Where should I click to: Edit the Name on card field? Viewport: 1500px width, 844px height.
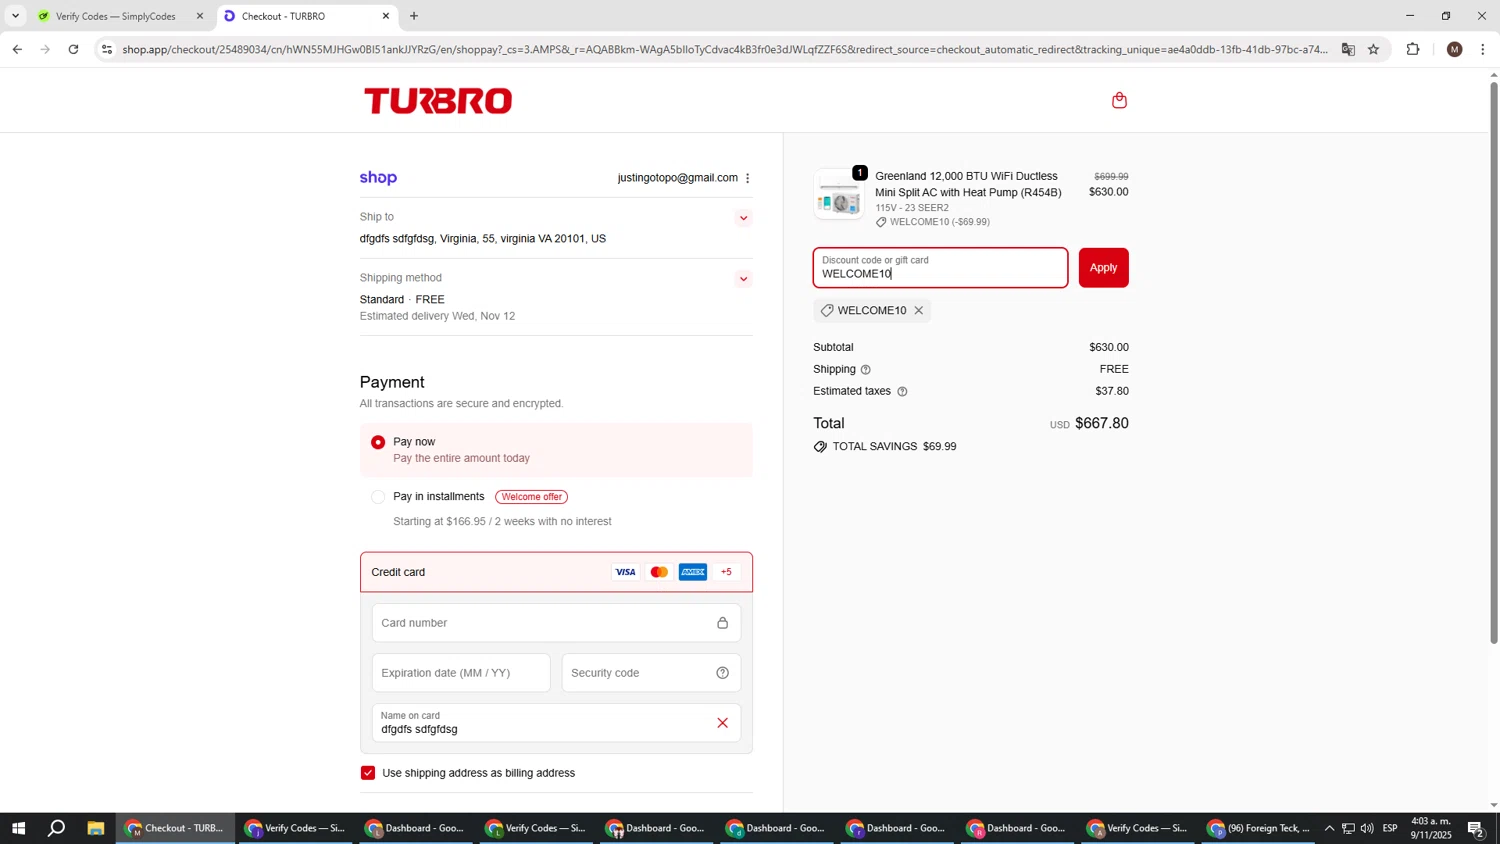[x=556, y=723]
